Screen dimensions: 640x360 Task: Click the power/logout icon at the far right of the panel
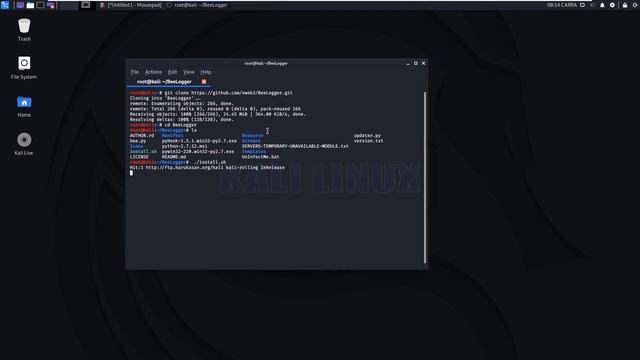pos(636,5)
